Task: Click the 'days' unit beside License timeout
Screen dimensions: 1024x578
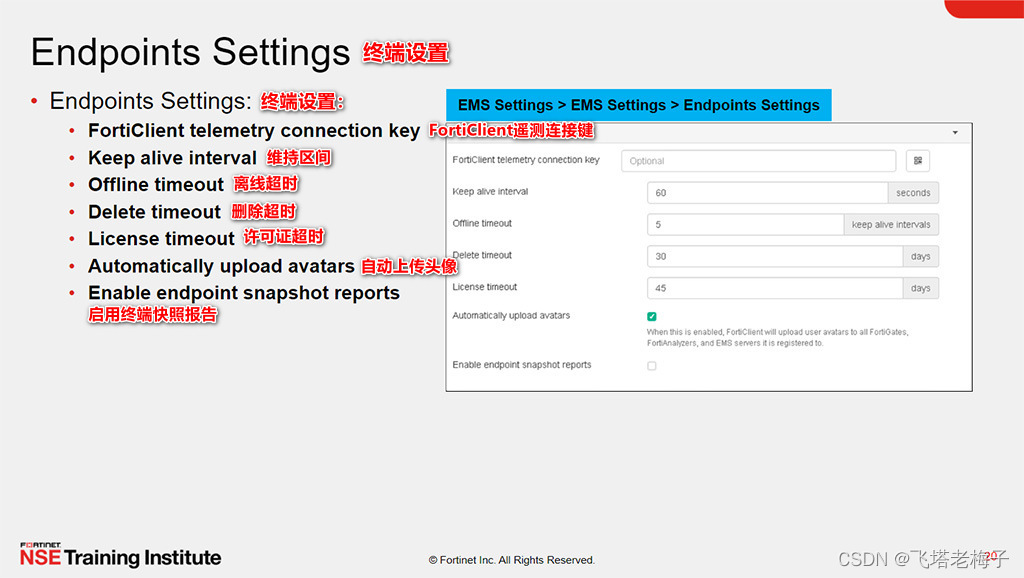Action: point(920,288)
